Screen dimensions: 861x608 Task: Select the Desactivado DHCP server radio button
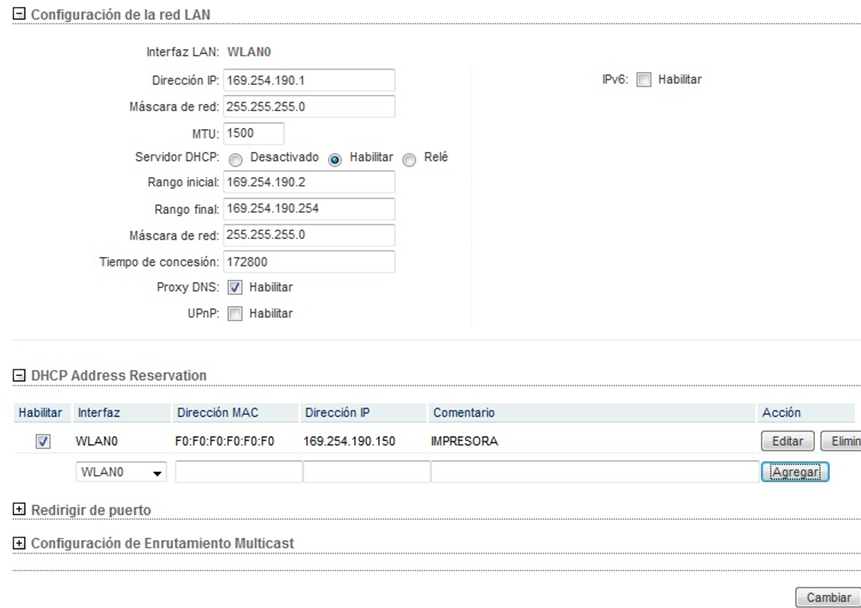(x=236, y=160)
